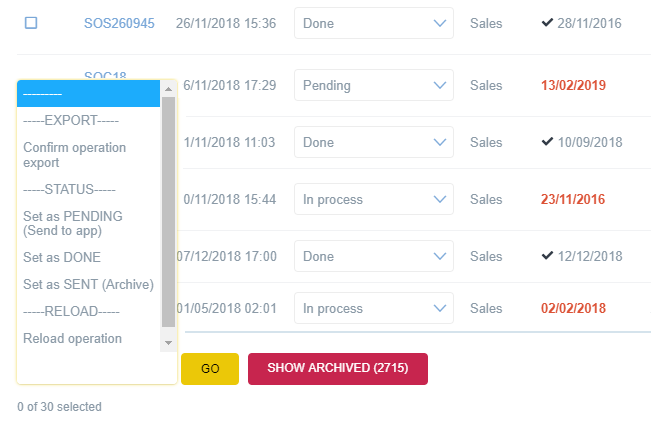Choose Set as SENT (Archive) option
This screenshot has width=651, height=428.
tap(89, 284)
